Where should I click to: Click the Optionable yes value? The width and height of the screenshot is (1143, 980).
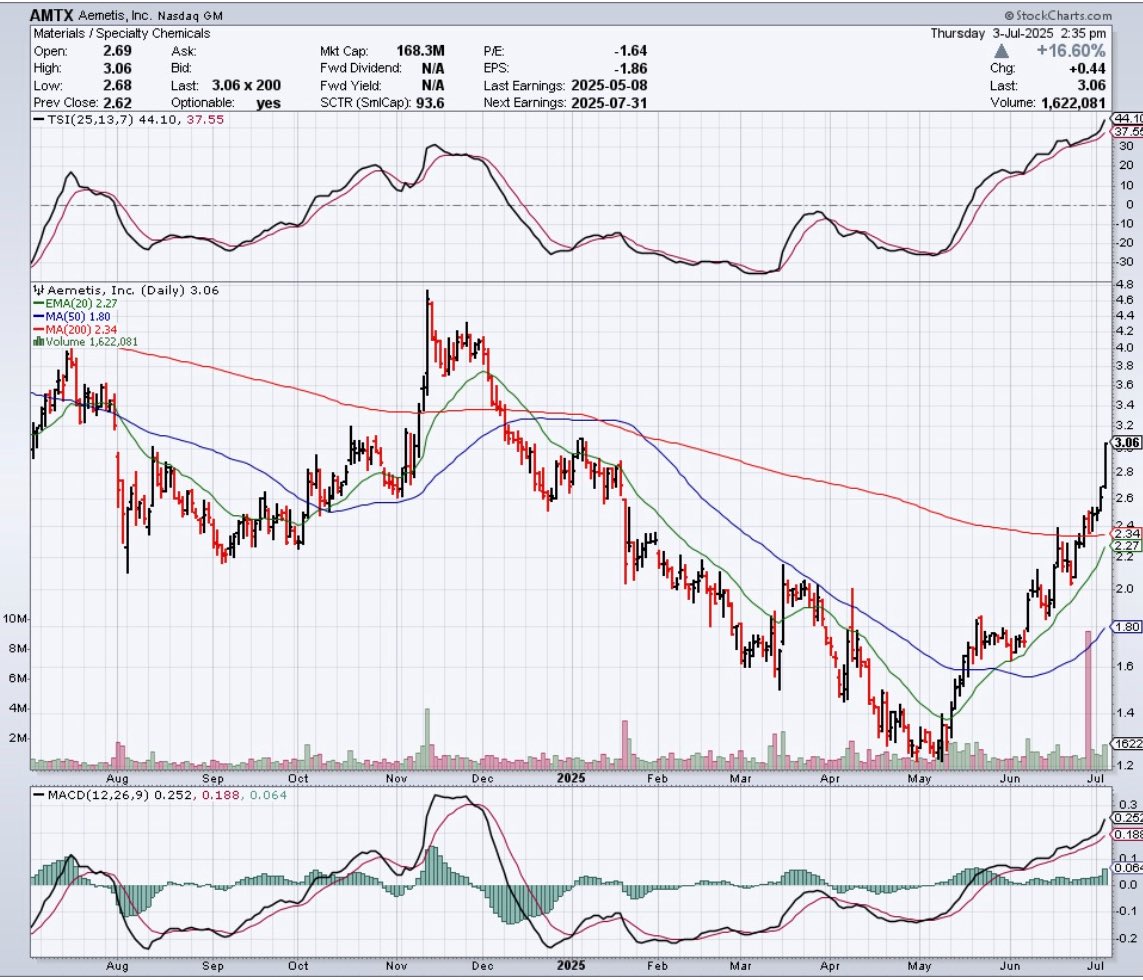click(268, 103)
